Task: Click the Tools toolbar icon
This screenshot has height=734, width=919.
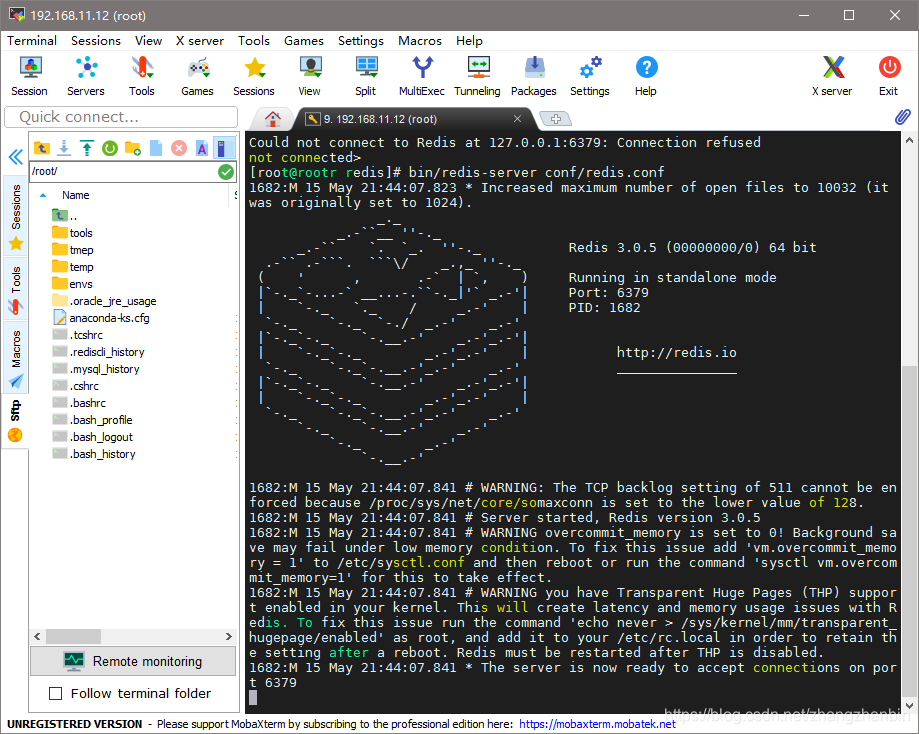Action: tap(142, 76)
